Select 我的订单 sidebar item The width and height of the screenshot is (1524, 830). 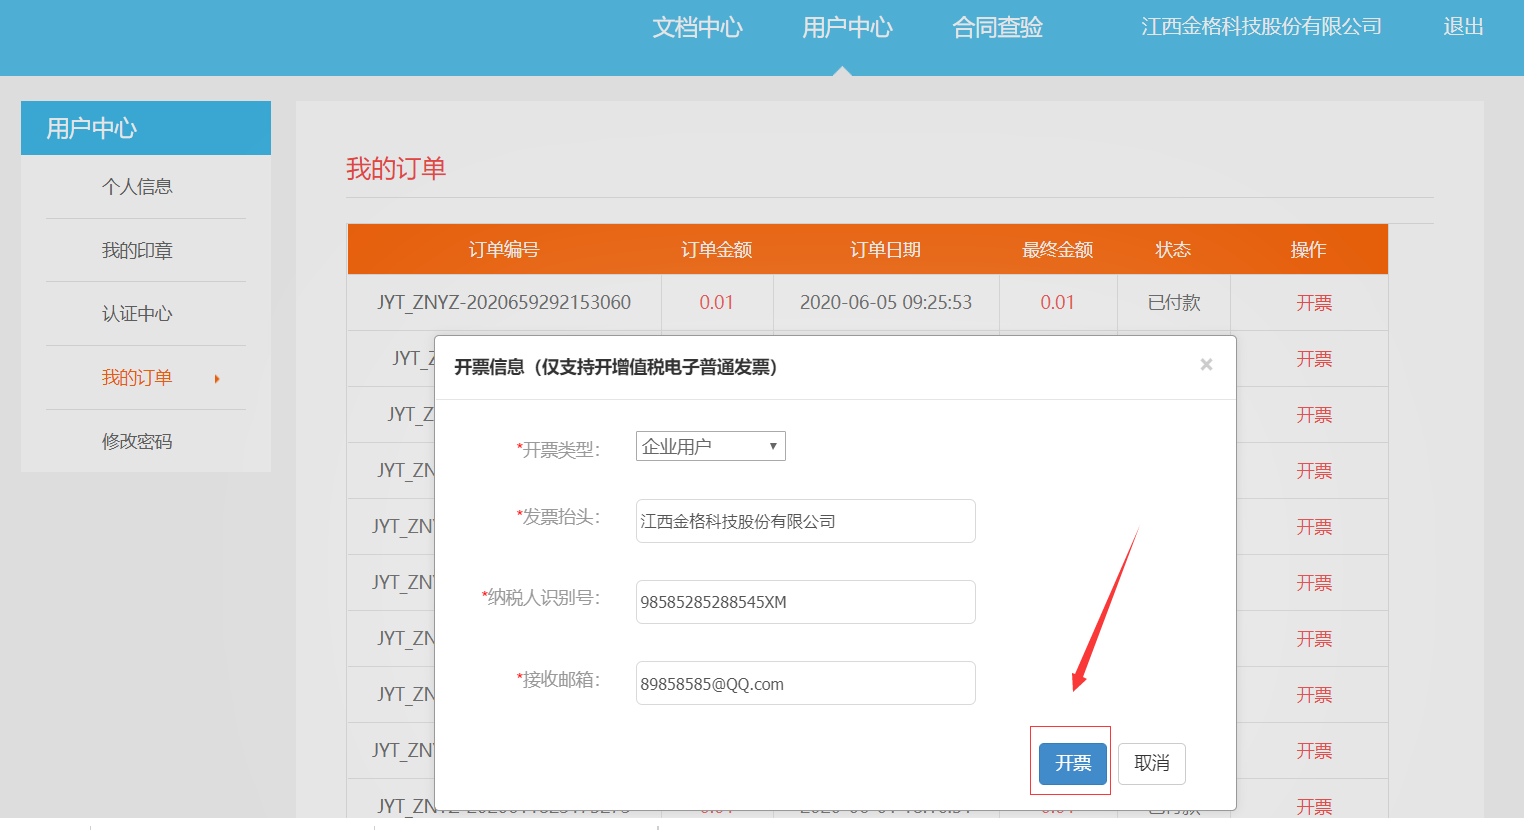coord(137,378)
